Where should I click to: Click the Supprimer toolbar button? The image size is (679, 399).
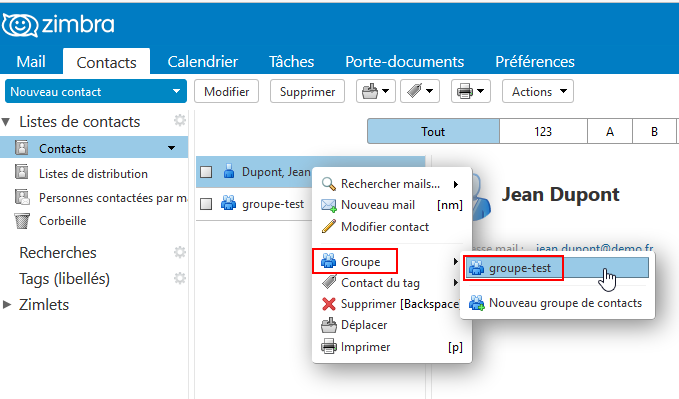click(x=307, y=91)
